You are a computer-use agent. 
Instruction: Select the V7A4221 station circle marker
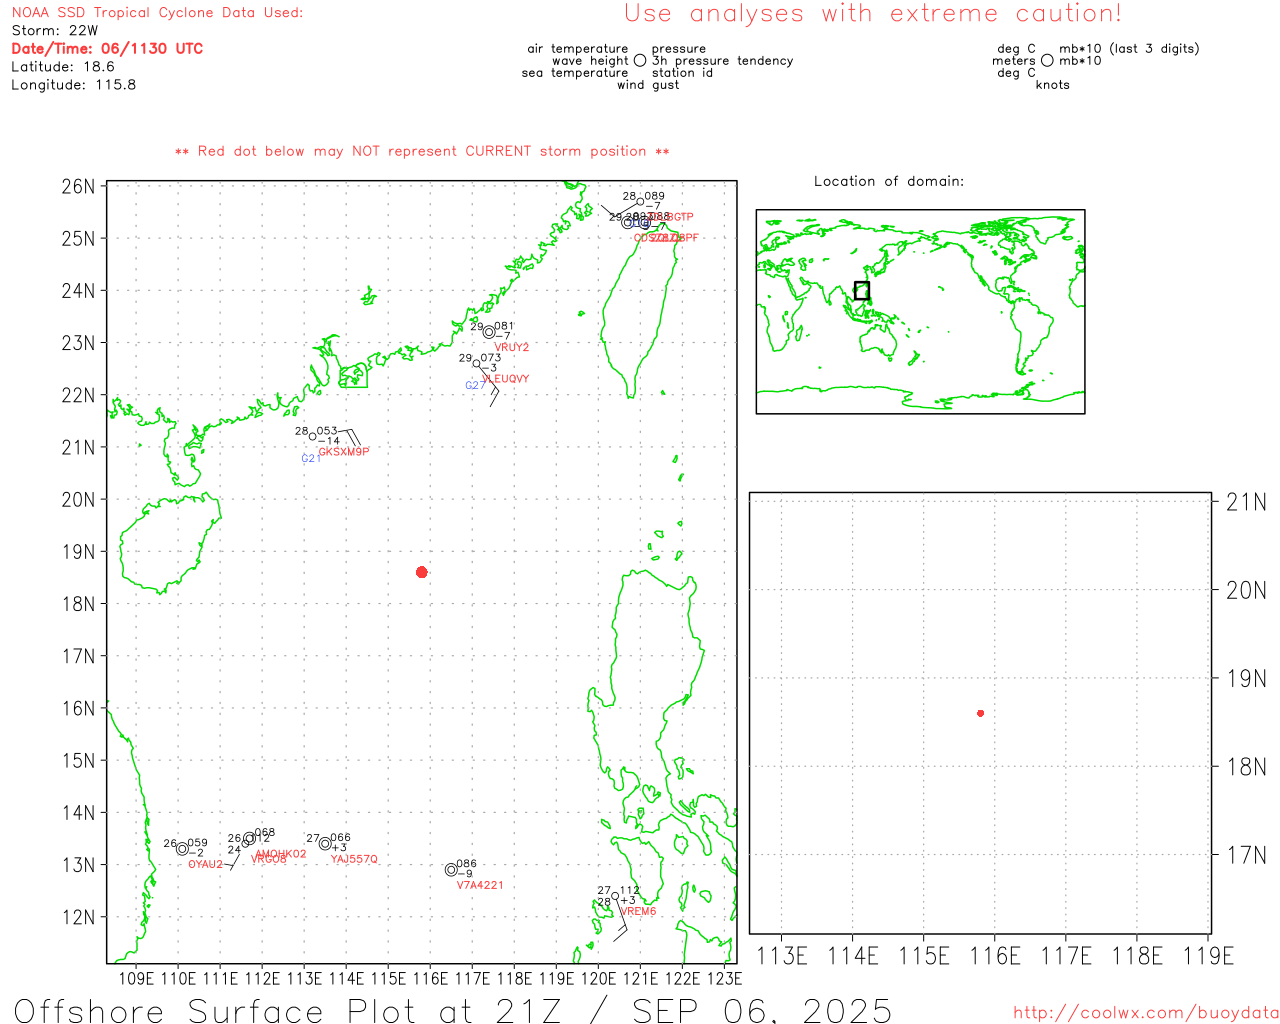pos(451,870)
